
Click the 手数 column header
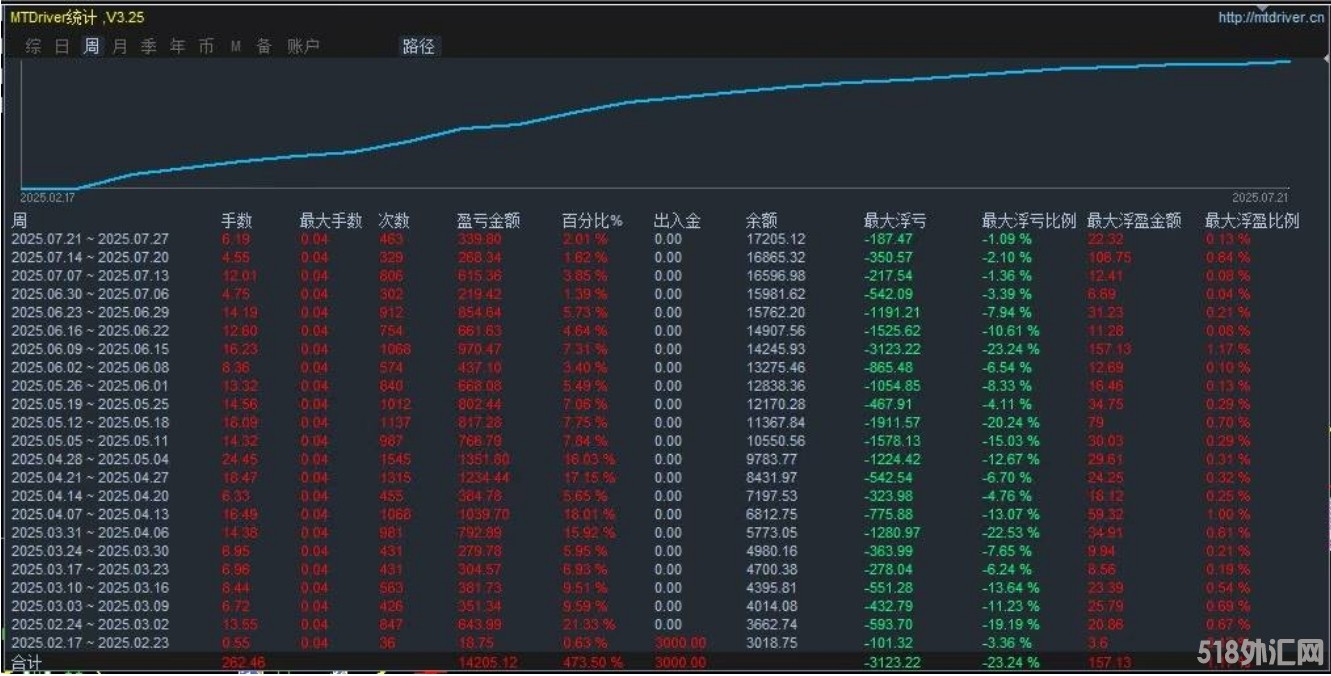point(237,221)
